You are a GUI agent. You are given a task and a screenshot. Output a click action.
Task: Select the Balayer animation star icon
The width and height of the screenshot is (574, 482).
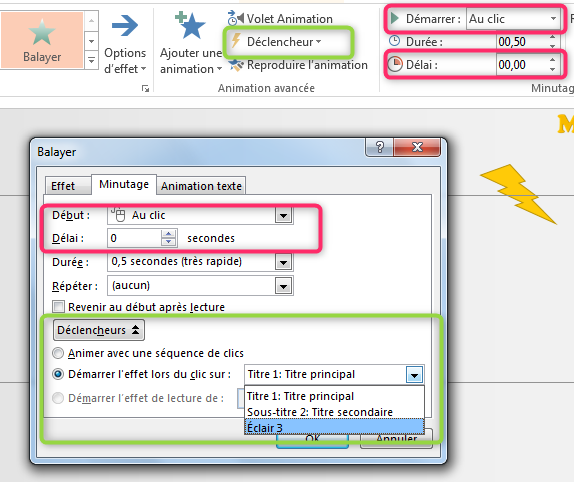(x=42, y=32)
